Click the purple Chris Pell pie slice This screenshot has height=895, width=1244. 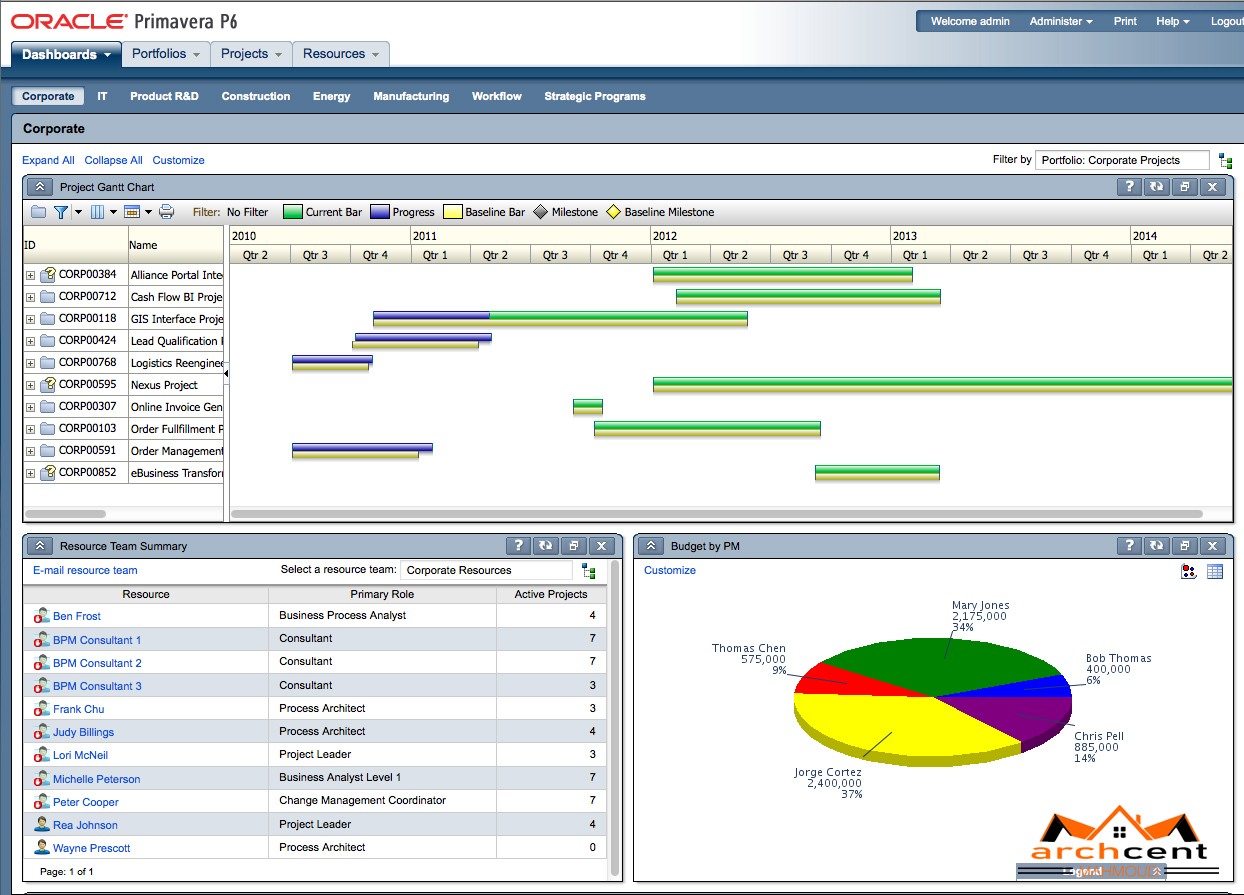[1015, 715]
